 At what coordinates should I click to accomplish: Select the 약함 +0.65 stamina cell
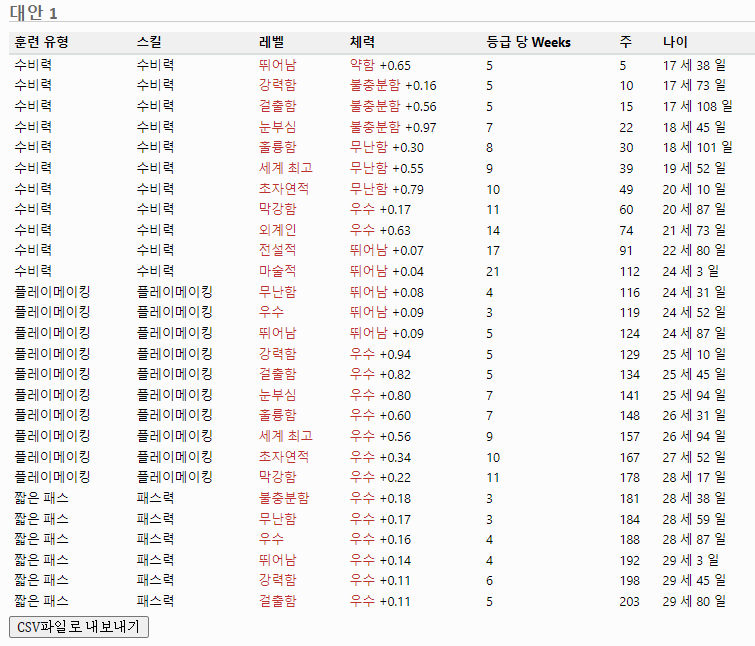(380, 65)
